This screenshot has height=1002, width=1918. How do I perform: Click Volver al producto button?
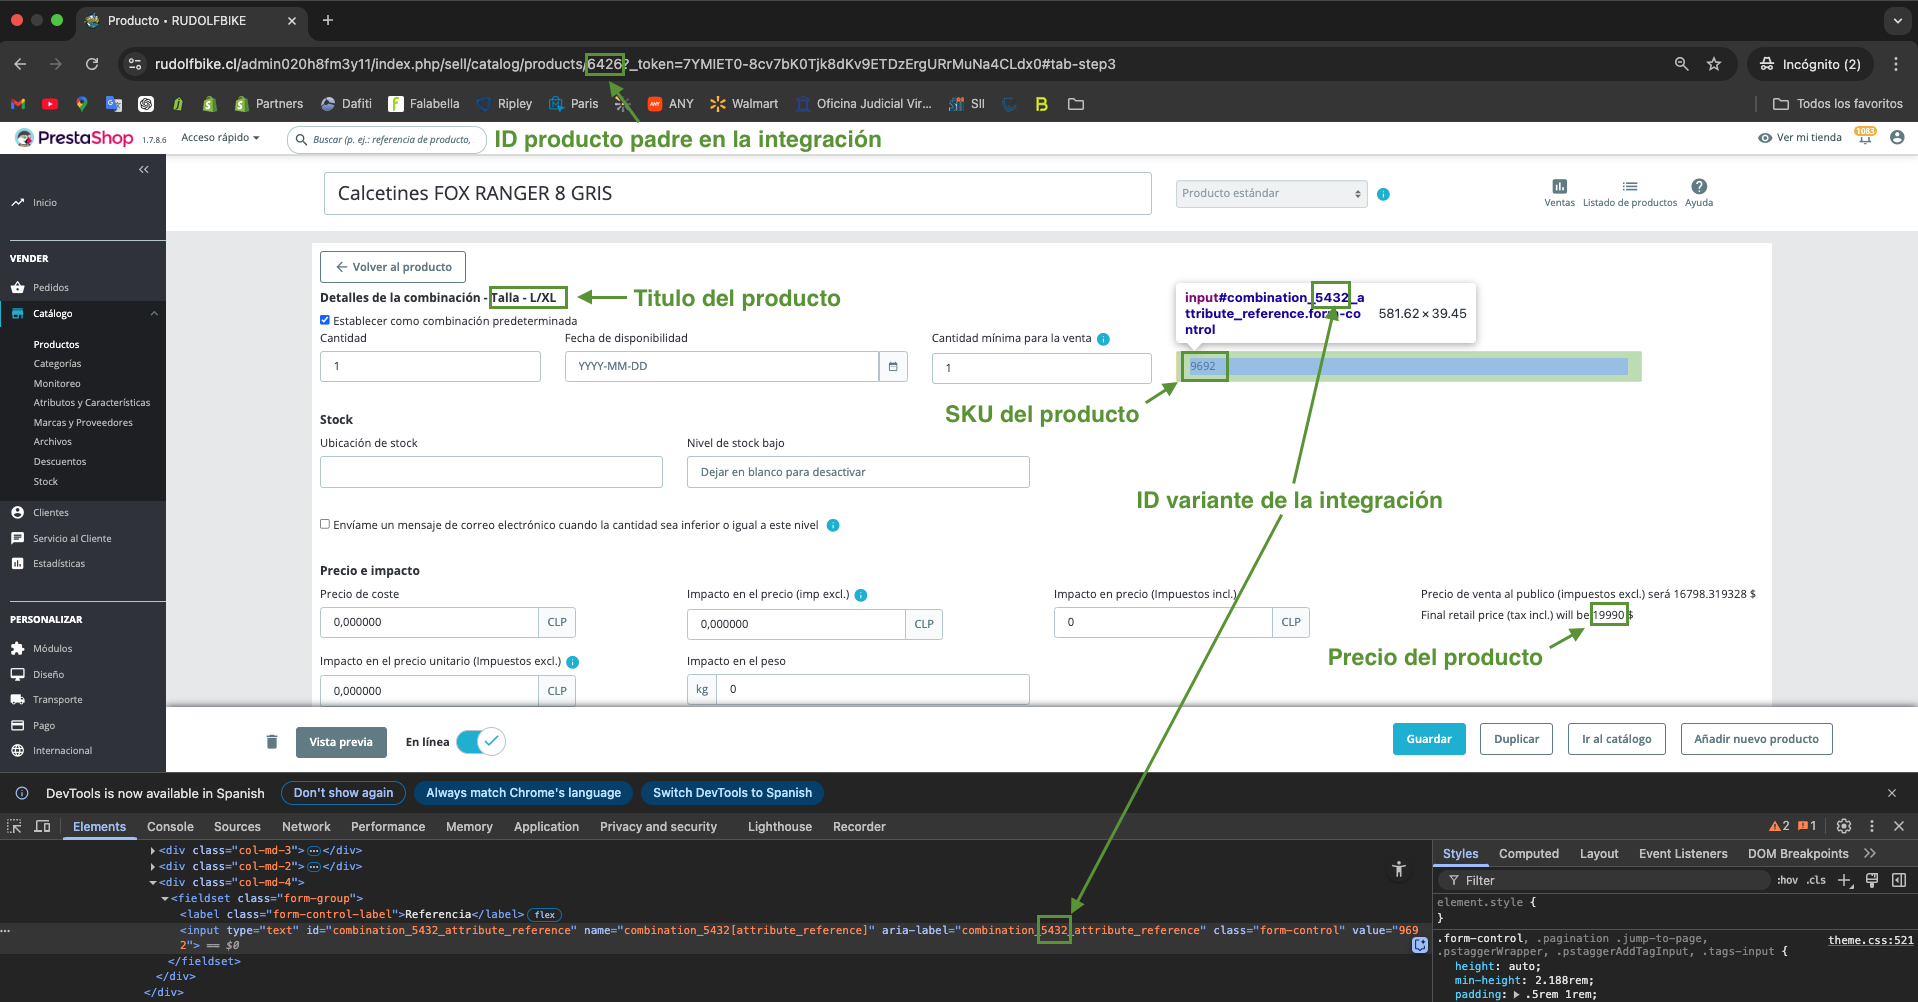tap(393, 267)
